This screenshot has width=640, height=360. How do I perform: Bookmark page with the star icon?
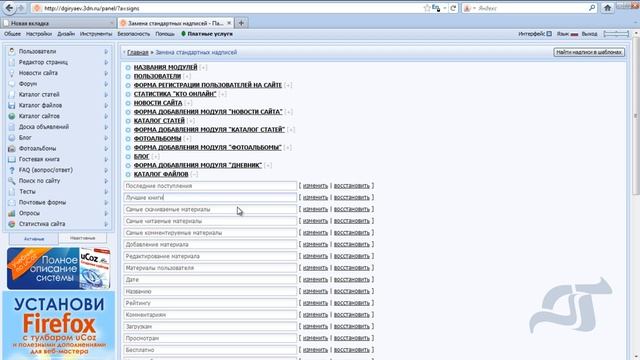(427, 8)
